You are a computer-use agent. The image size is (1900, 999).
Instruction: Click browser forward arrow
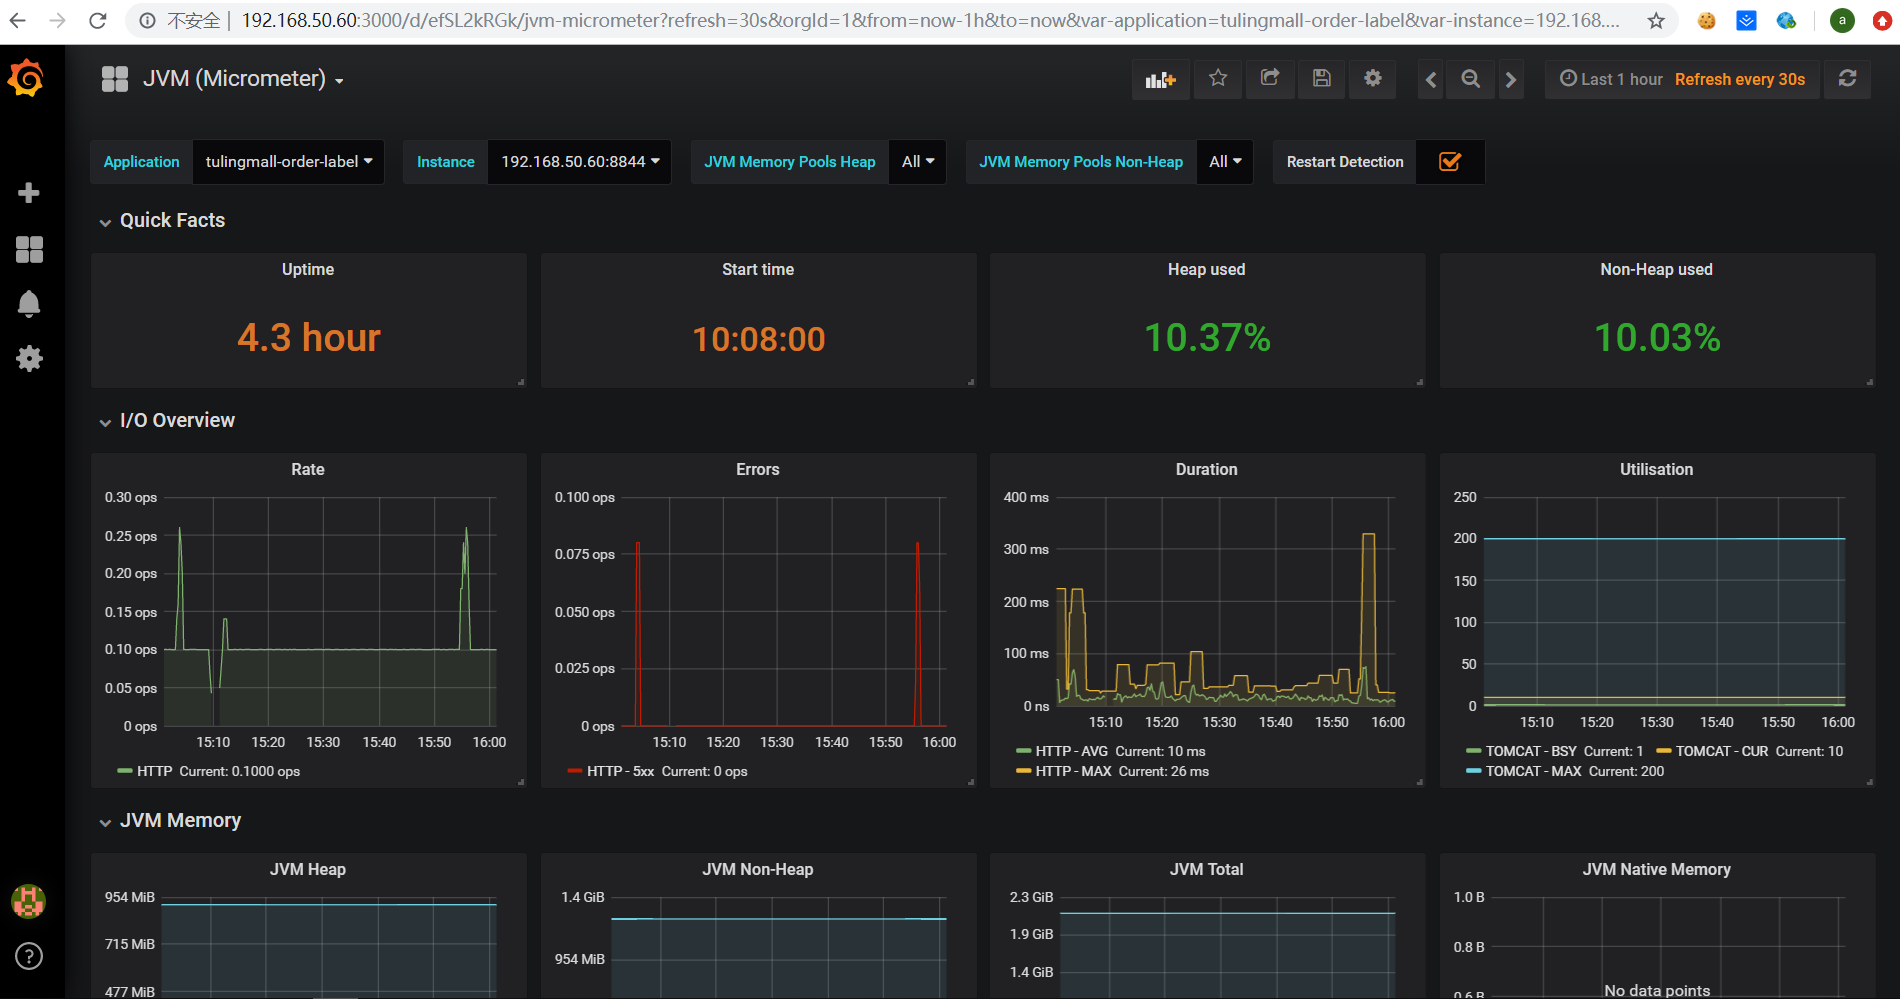57,20
